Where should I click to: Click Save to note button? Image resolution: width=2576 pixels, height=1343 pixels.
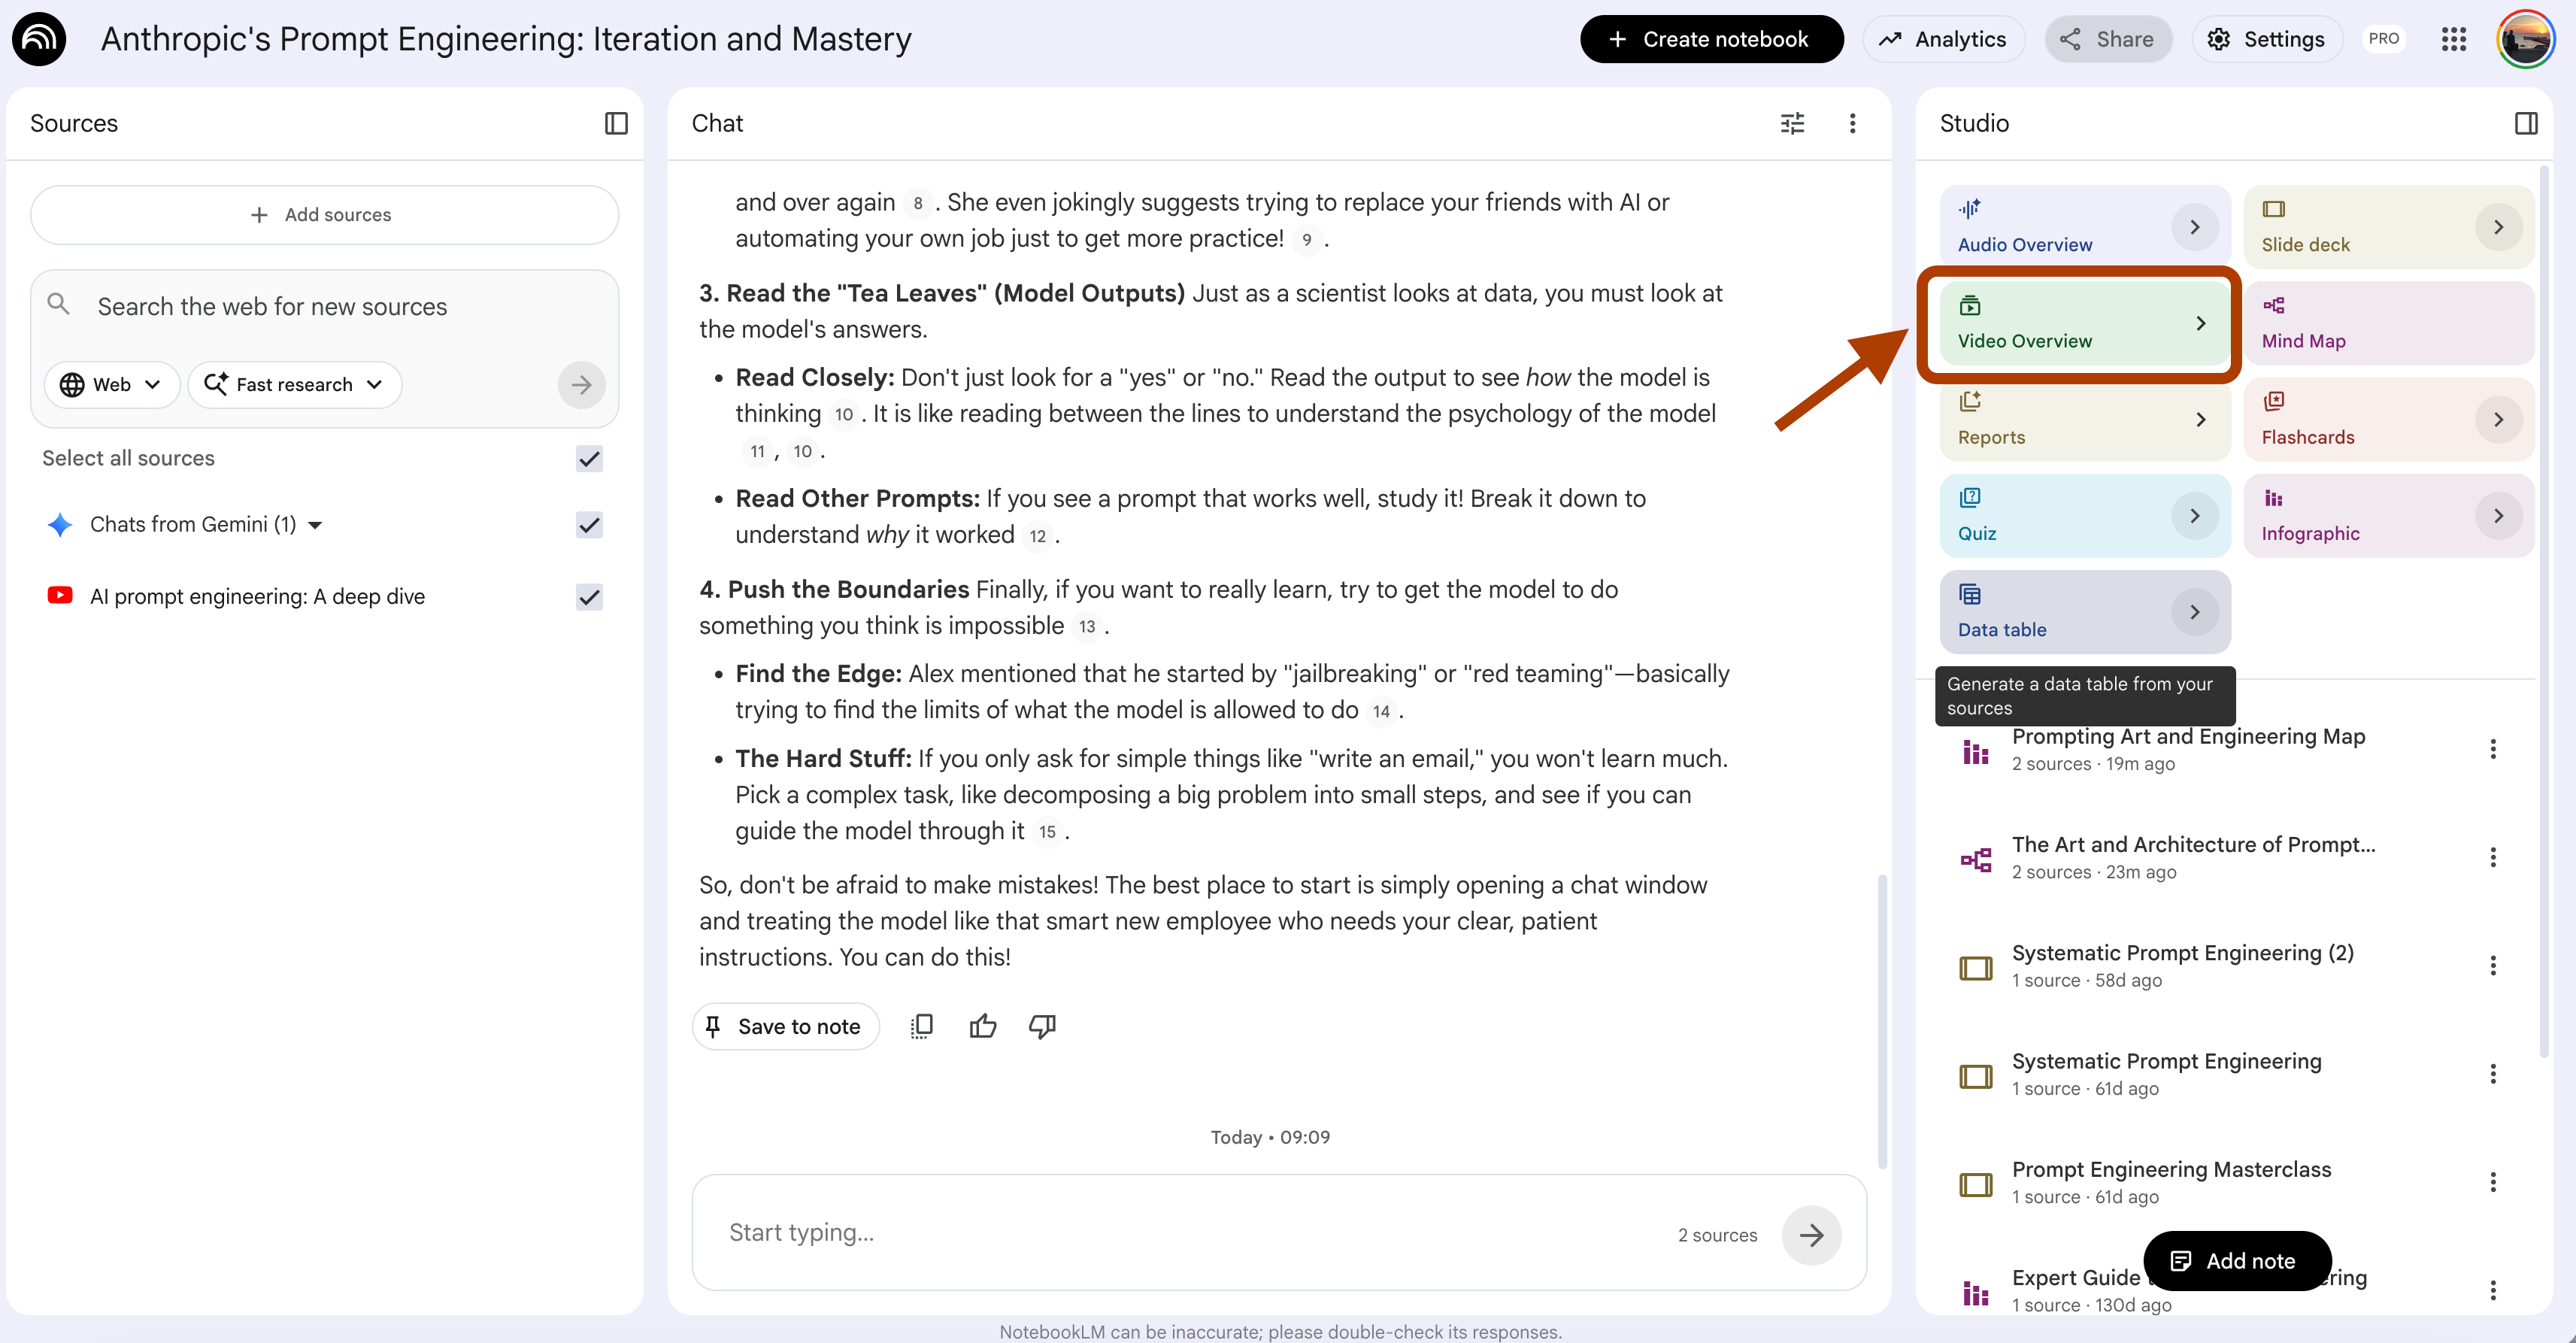point(785,1026)
